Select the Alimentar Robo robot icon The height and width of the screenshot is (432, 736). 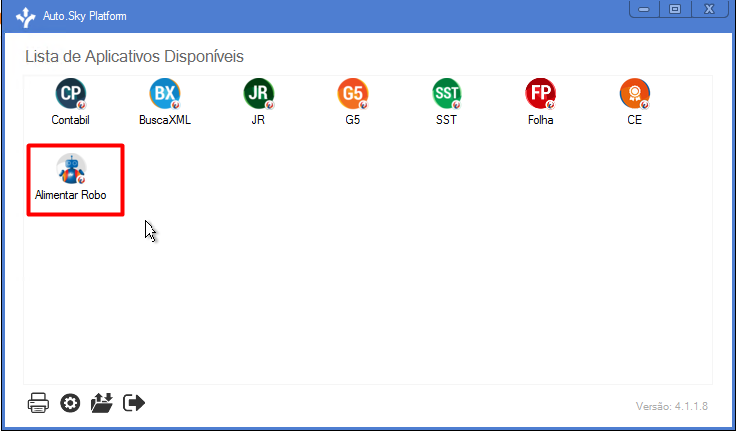pyautogui.click(x=71, y=169)
